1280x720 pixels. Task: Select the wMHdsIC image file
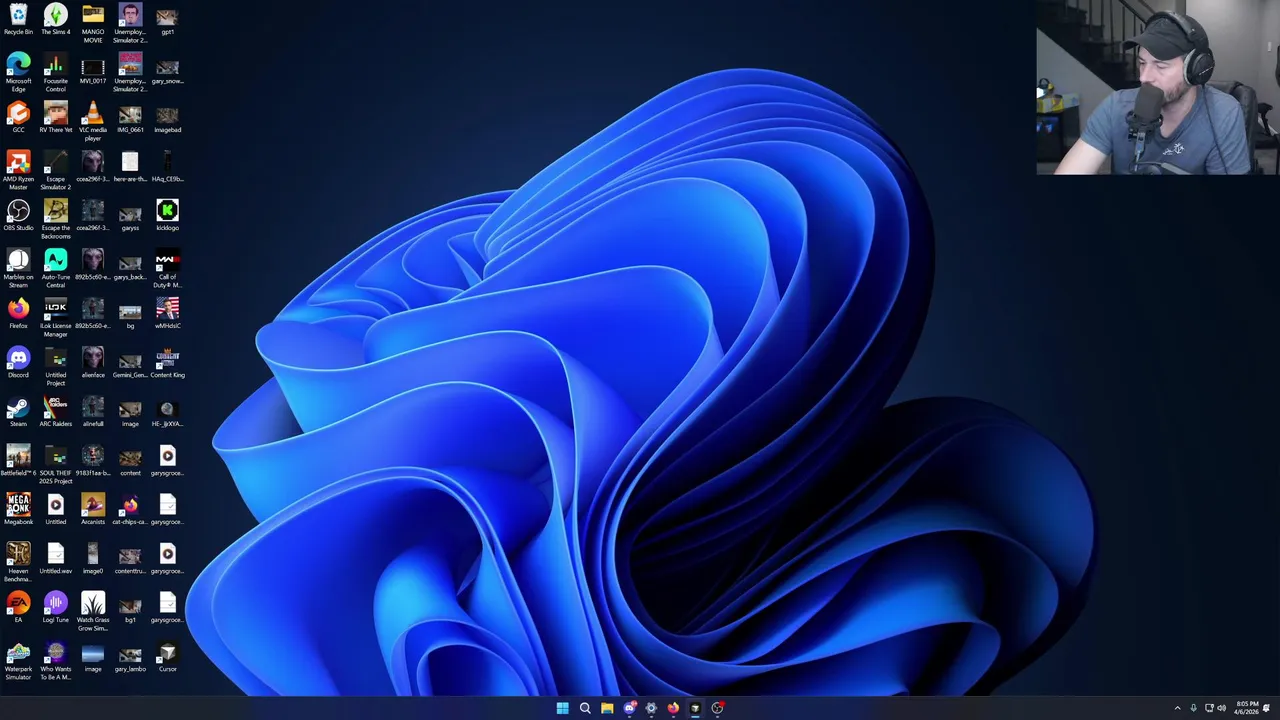(167, 314)
